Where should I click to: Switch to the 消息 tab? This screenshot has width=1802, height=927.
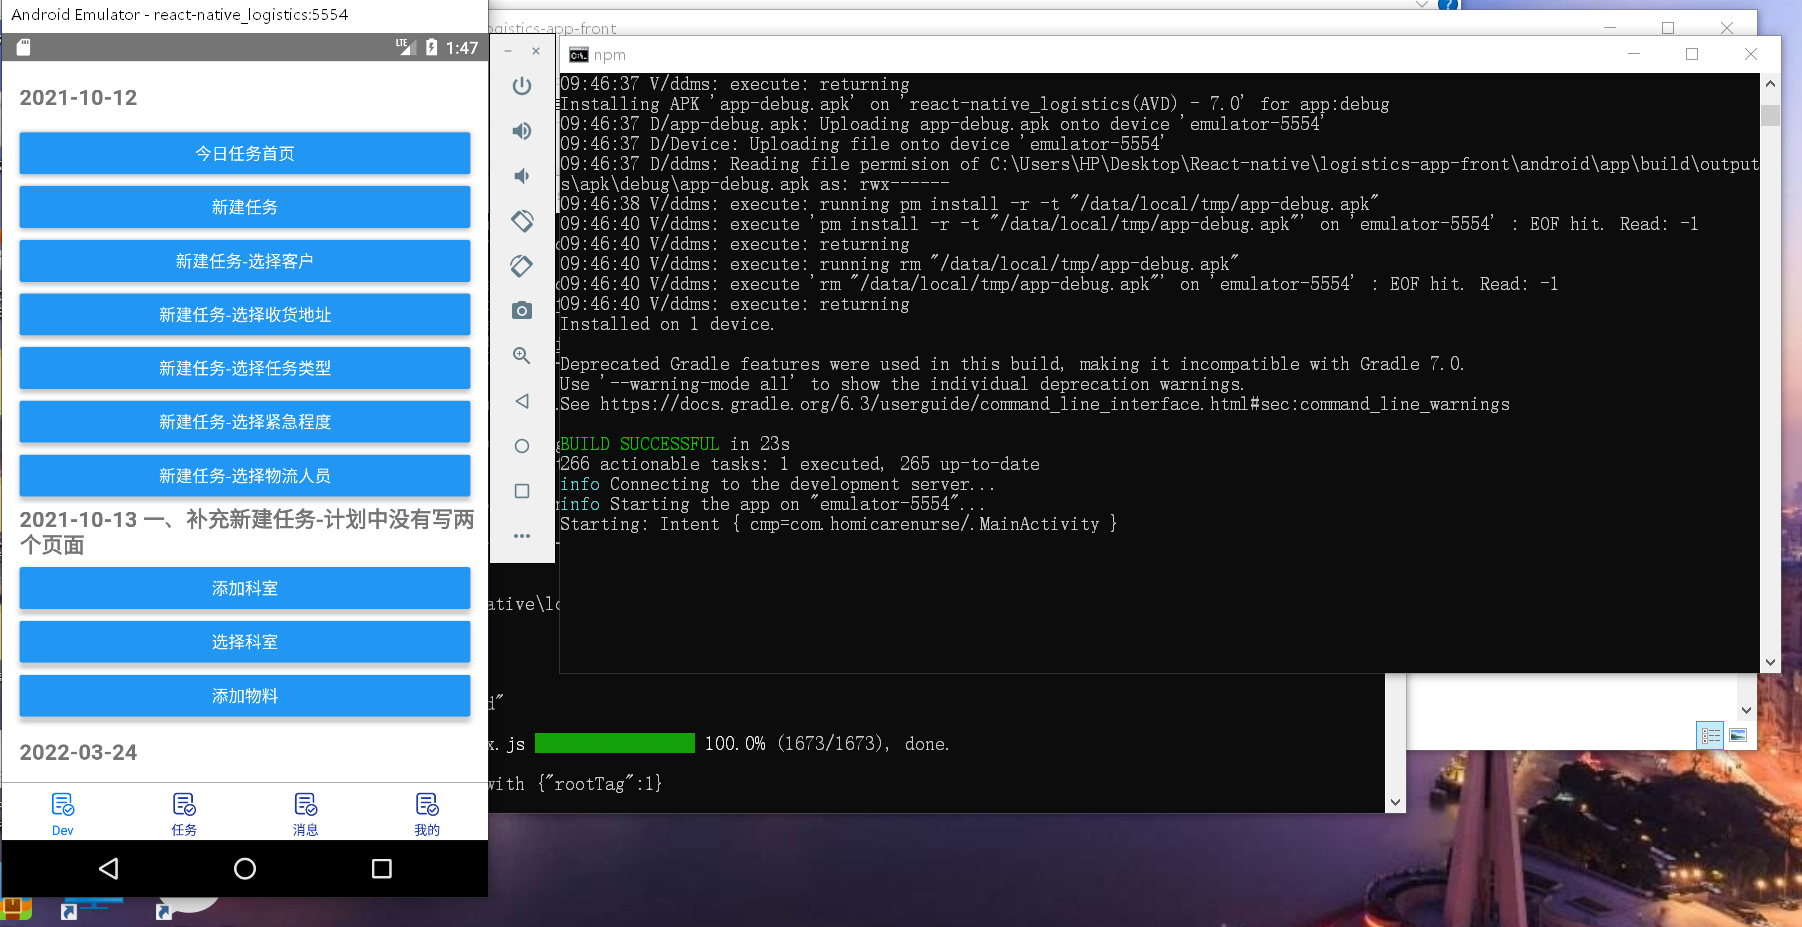coord(305,812)
